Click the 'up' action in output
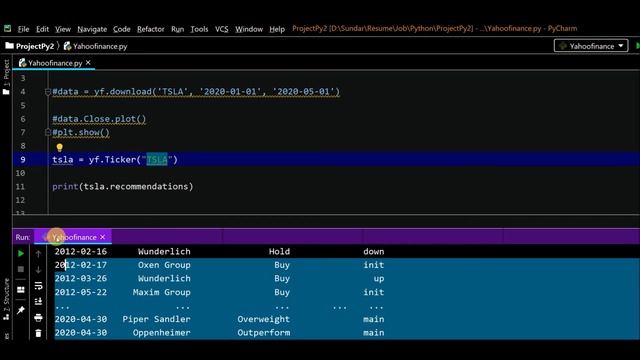The height and width of the screenshot is (360, 640). pyautogui.click(x=379, y=279)
